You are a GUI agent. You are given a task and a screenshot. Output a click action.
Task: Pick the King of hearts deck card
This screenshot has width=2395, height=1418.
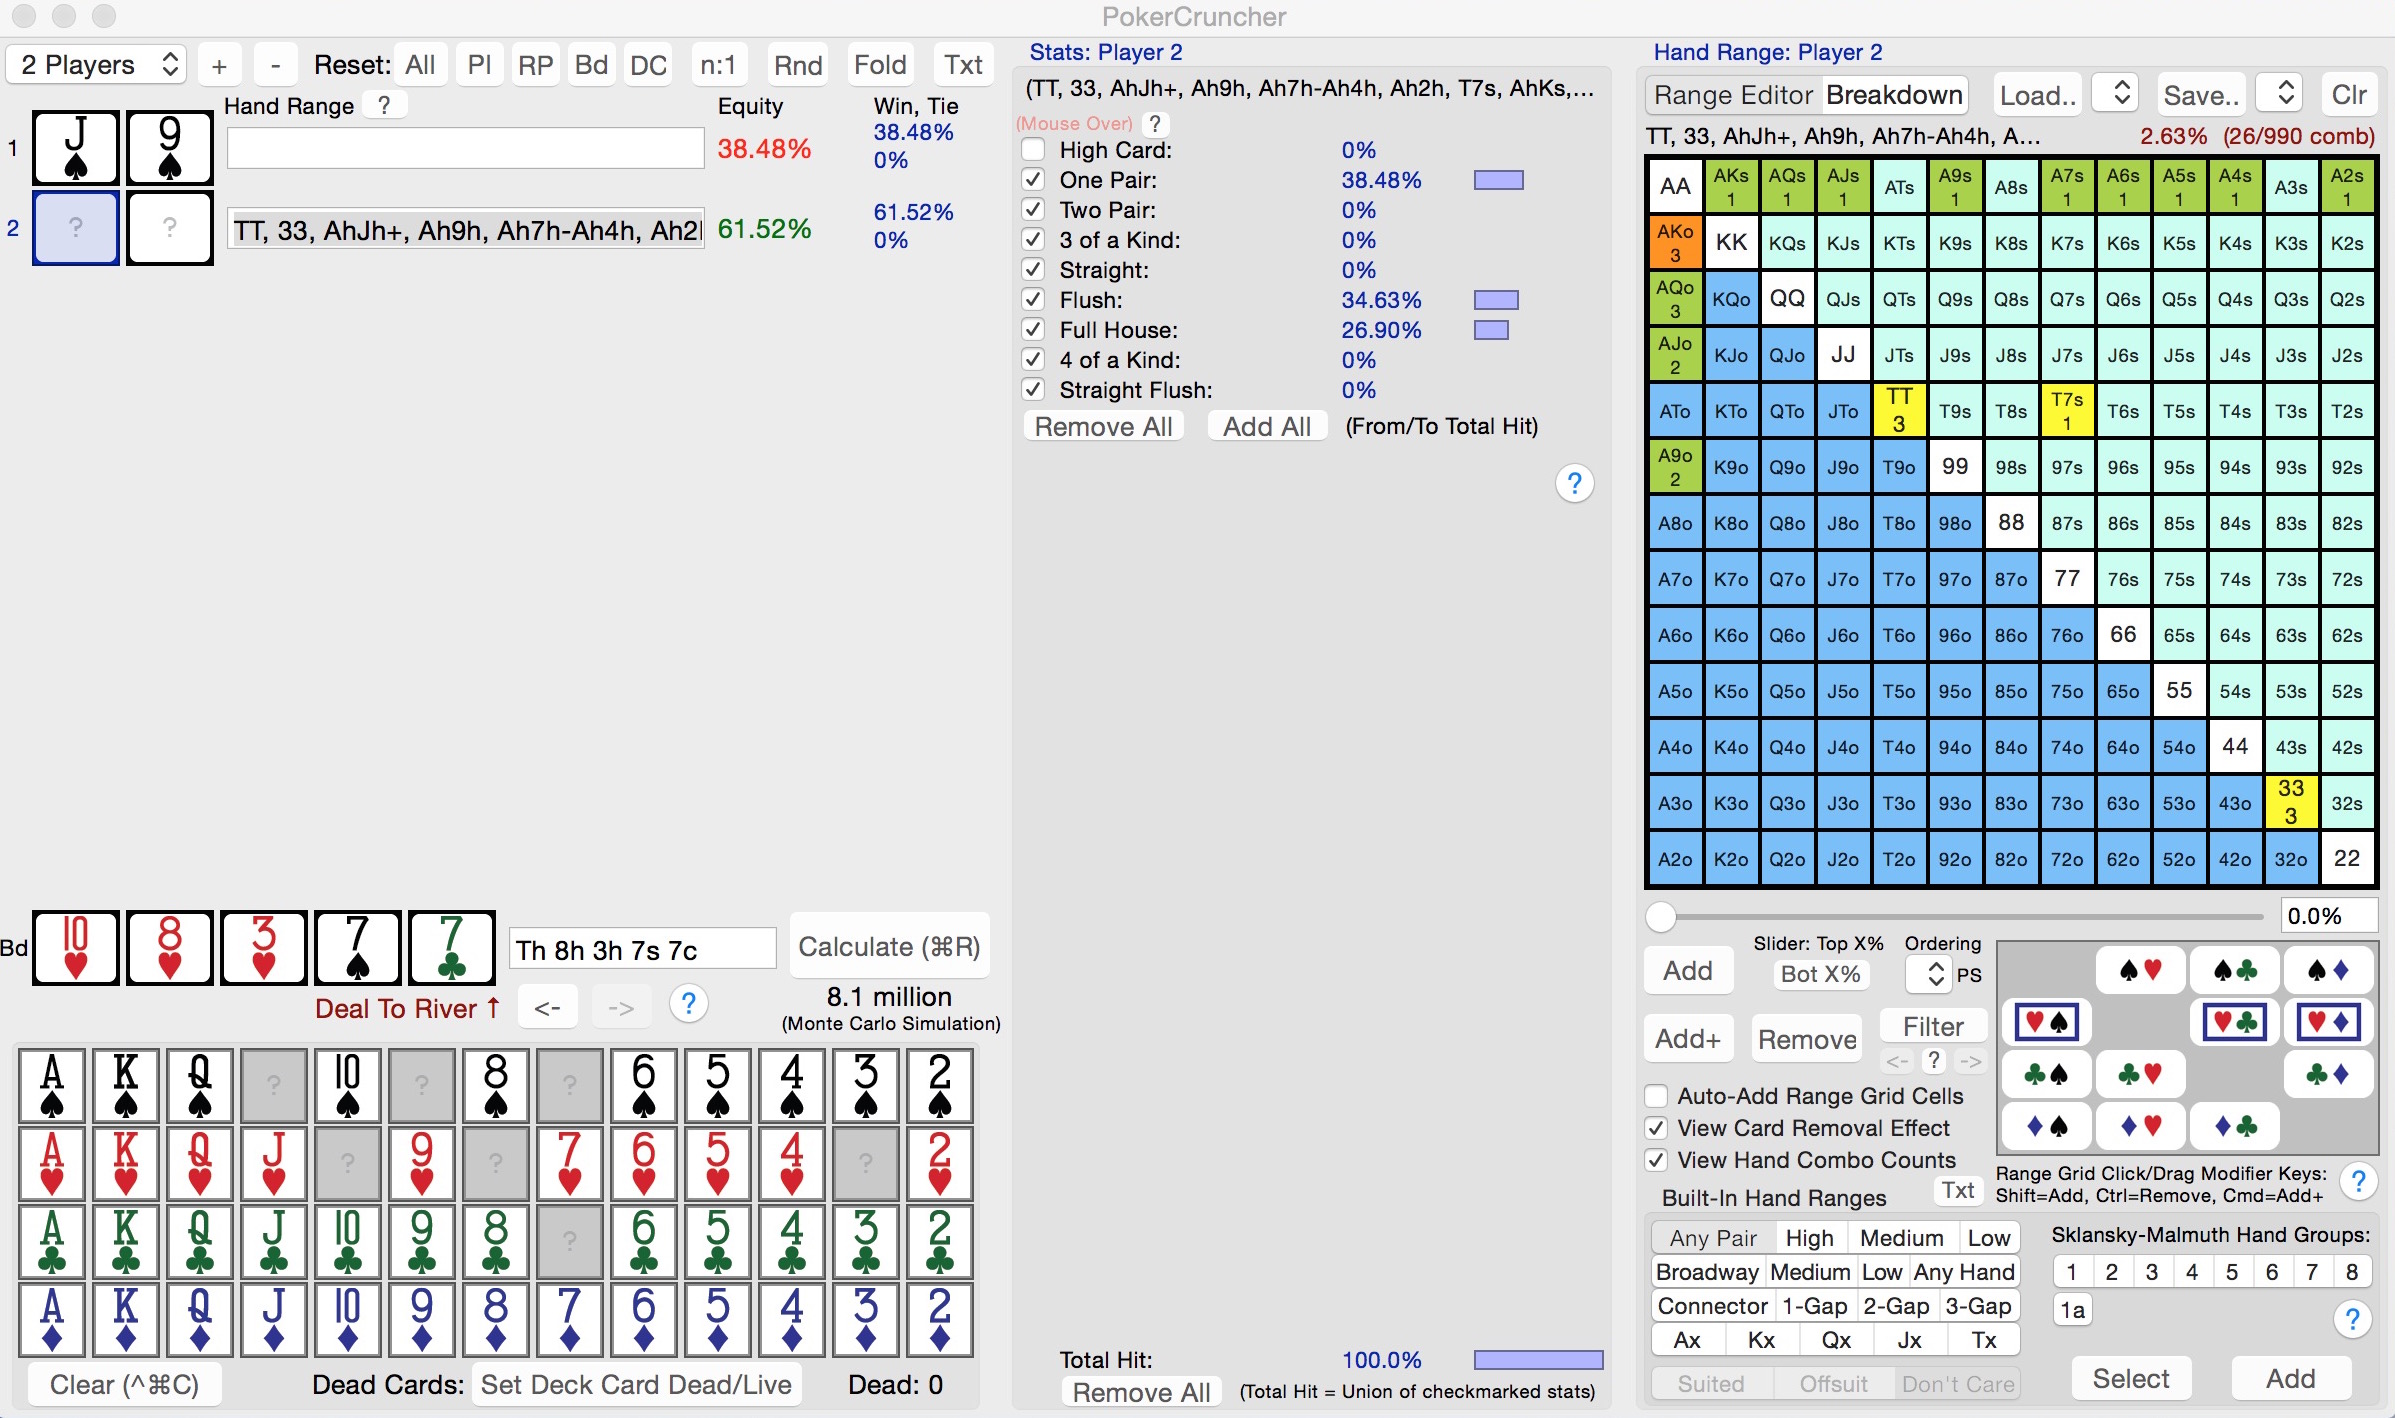tap(126, 1163)
